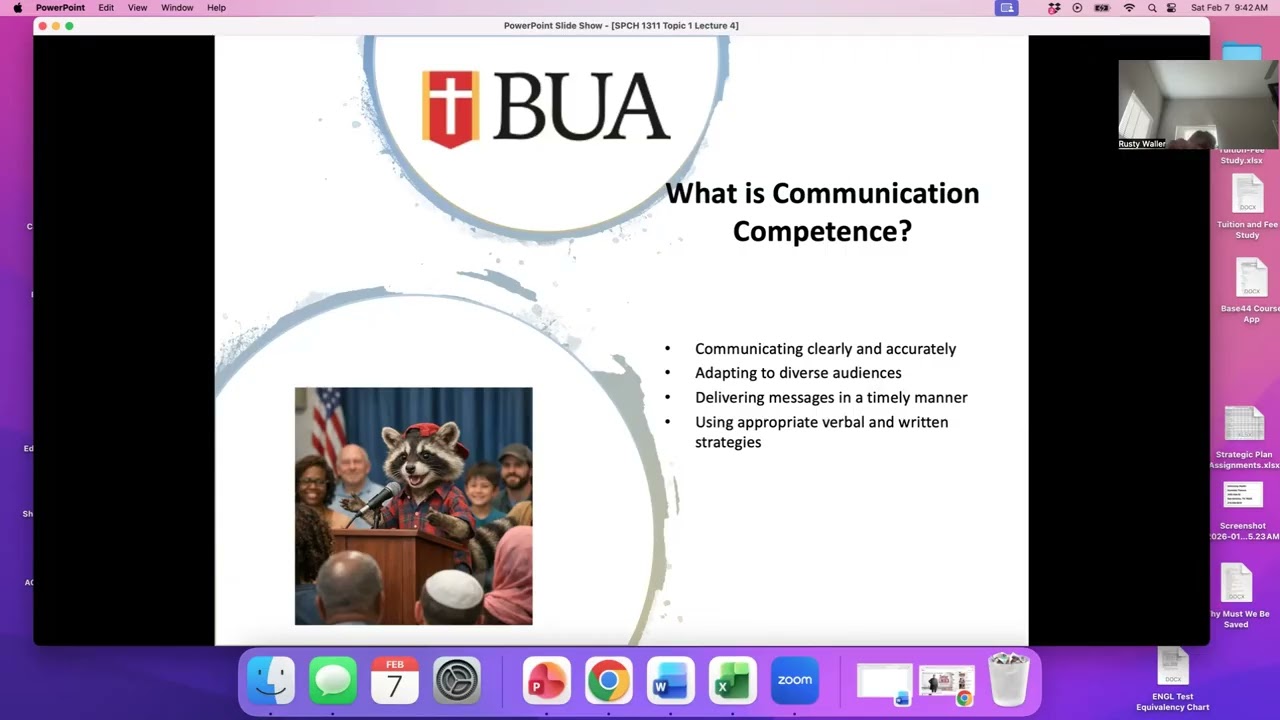The width and height of the screenshot is (1280, 720).
Task: Click bullet 'Using appropriate verbal and written strategies'
Action: pos(821,432)
